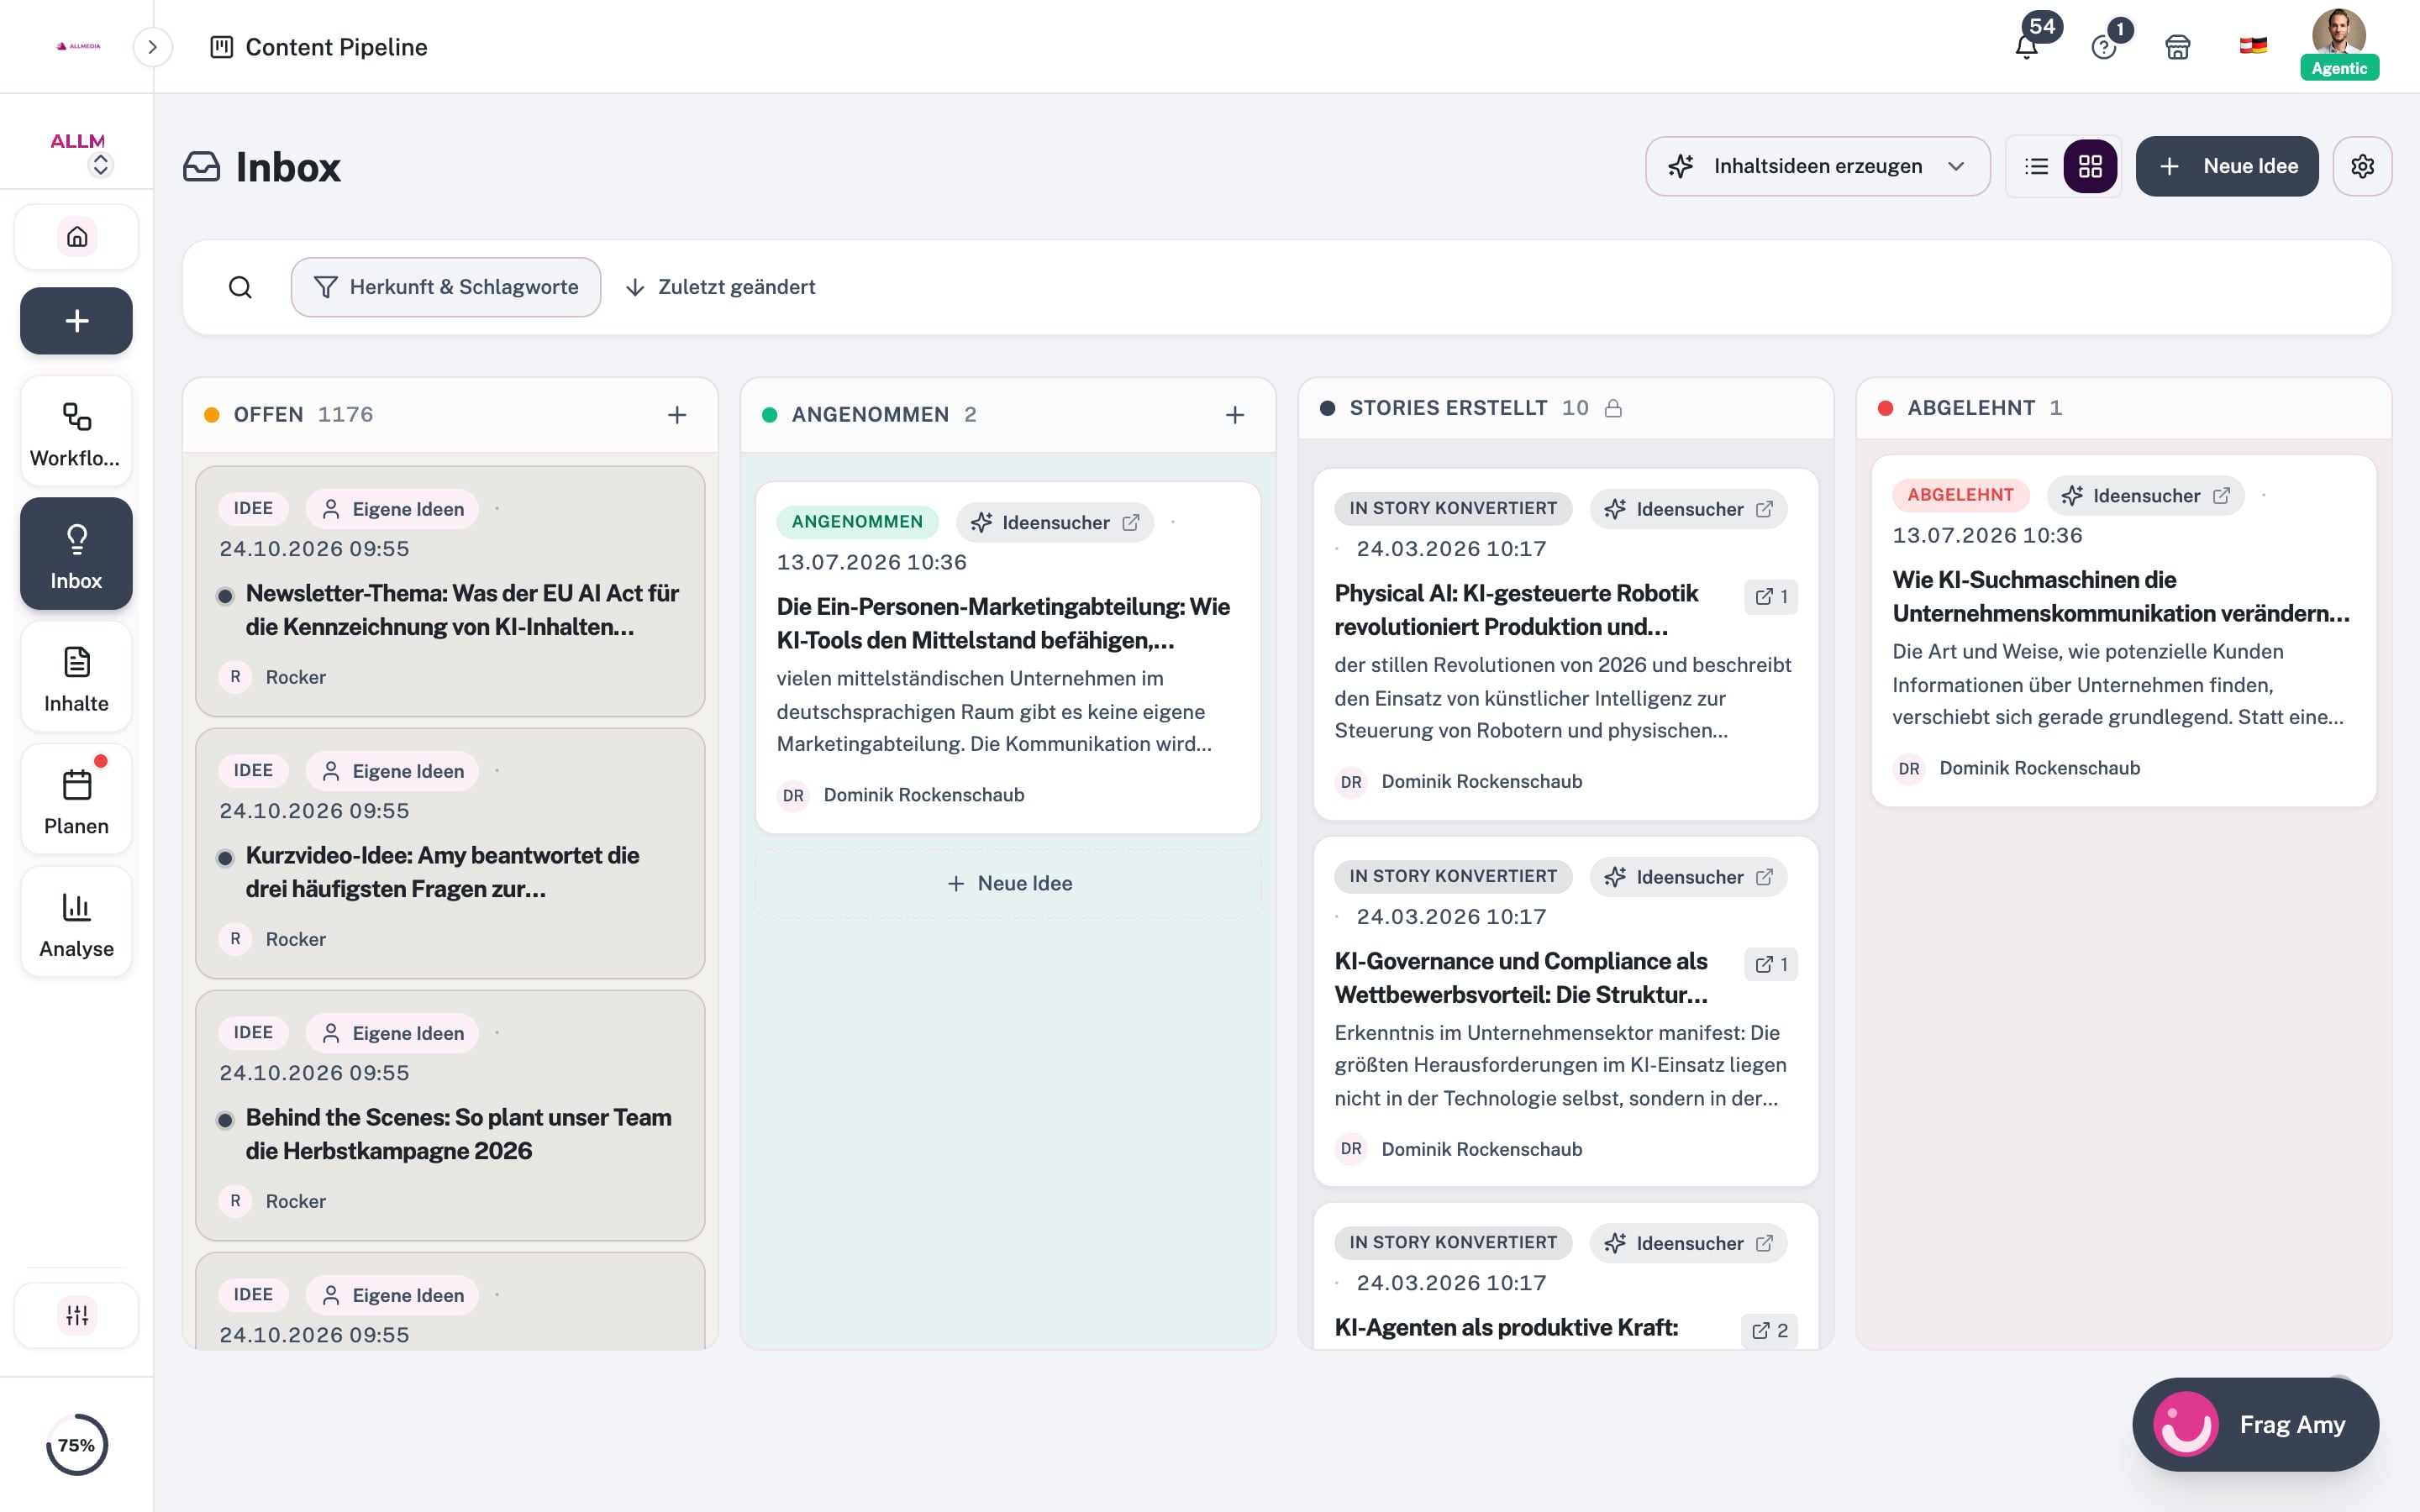Screen dimensions: 2420x1512
Task: Open linked story badge on KI-Governance card
Action: point(1770,964)
